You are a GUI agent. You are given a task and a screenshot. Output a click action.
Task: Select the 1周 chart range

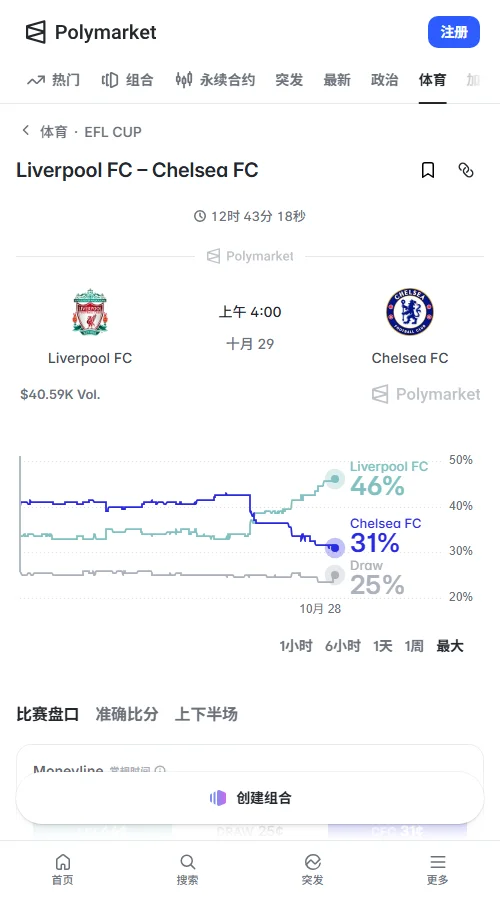tap(414, 646)
